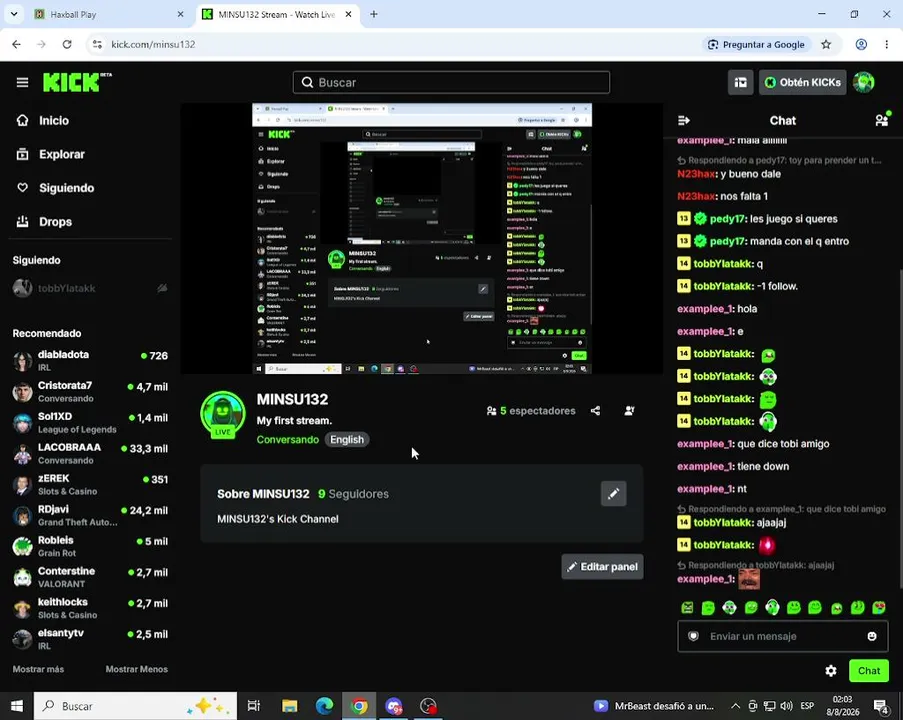Open chat settings gear icon
This screenshot has width=903, height=720.
(x=830, y=670)
